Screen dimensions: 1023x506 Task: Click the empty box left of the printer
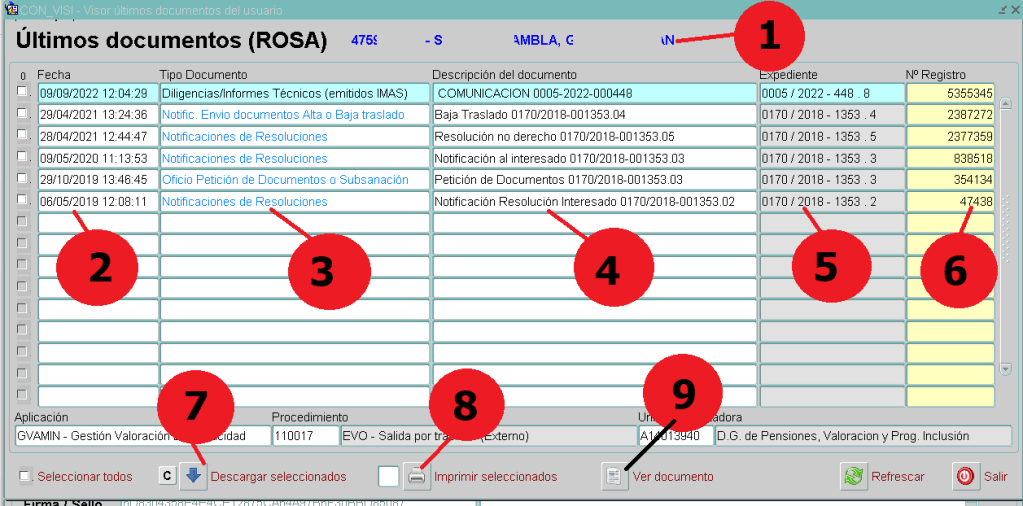pos(389,477)
